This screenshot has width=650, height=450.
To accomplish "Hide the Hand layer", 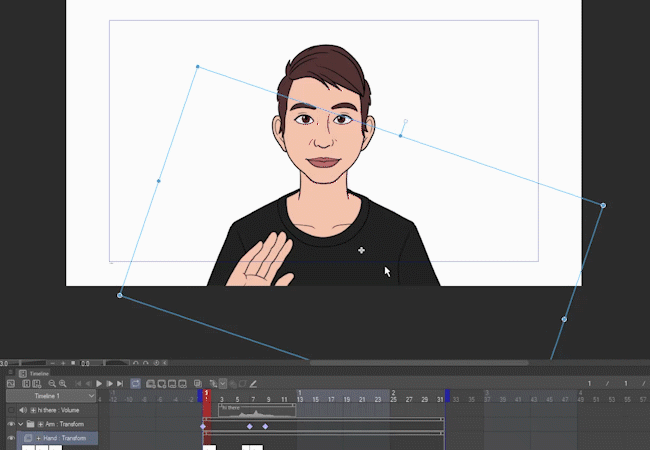I will [11, 438].
